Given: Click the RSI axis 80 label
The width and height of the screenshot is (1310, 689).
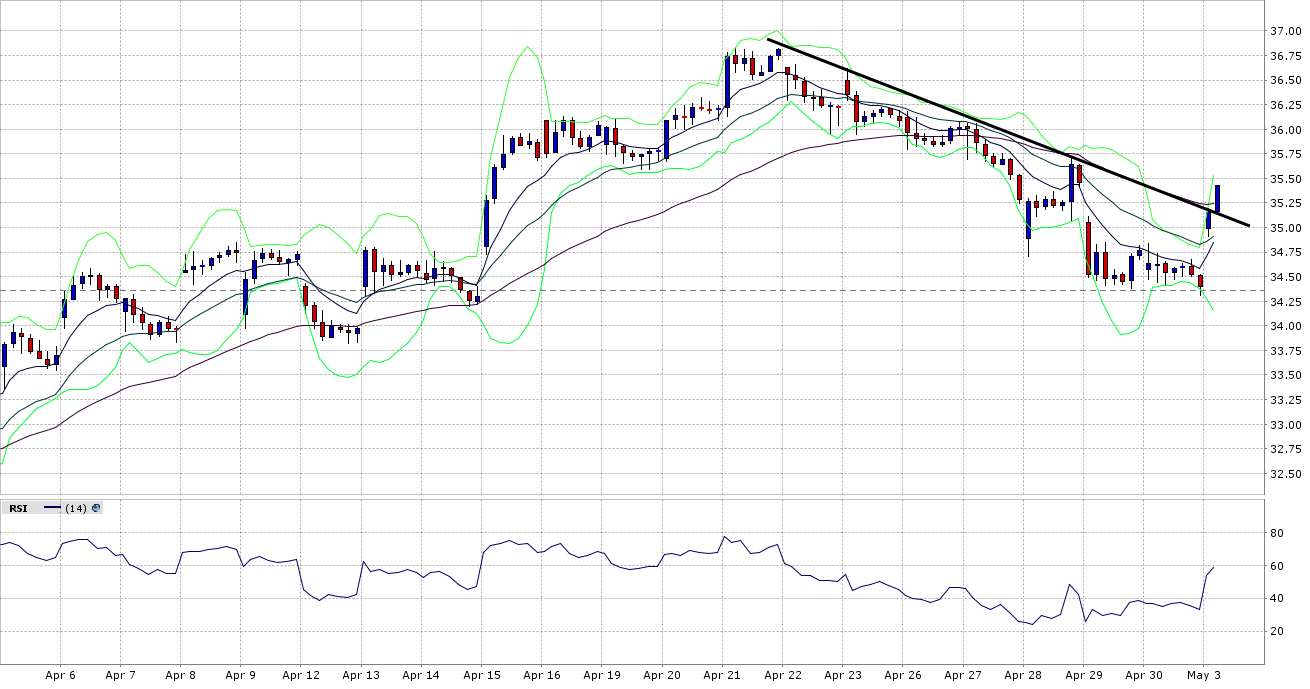Looking at the screenshot, I should point(1277,534).
